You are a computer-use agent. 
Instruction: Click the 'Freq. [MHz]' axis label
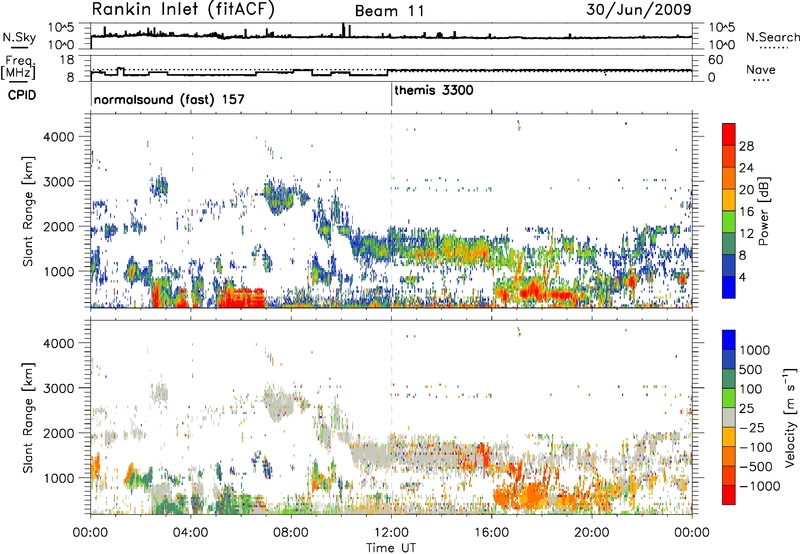pyautogui.click(x=18, y=67)
